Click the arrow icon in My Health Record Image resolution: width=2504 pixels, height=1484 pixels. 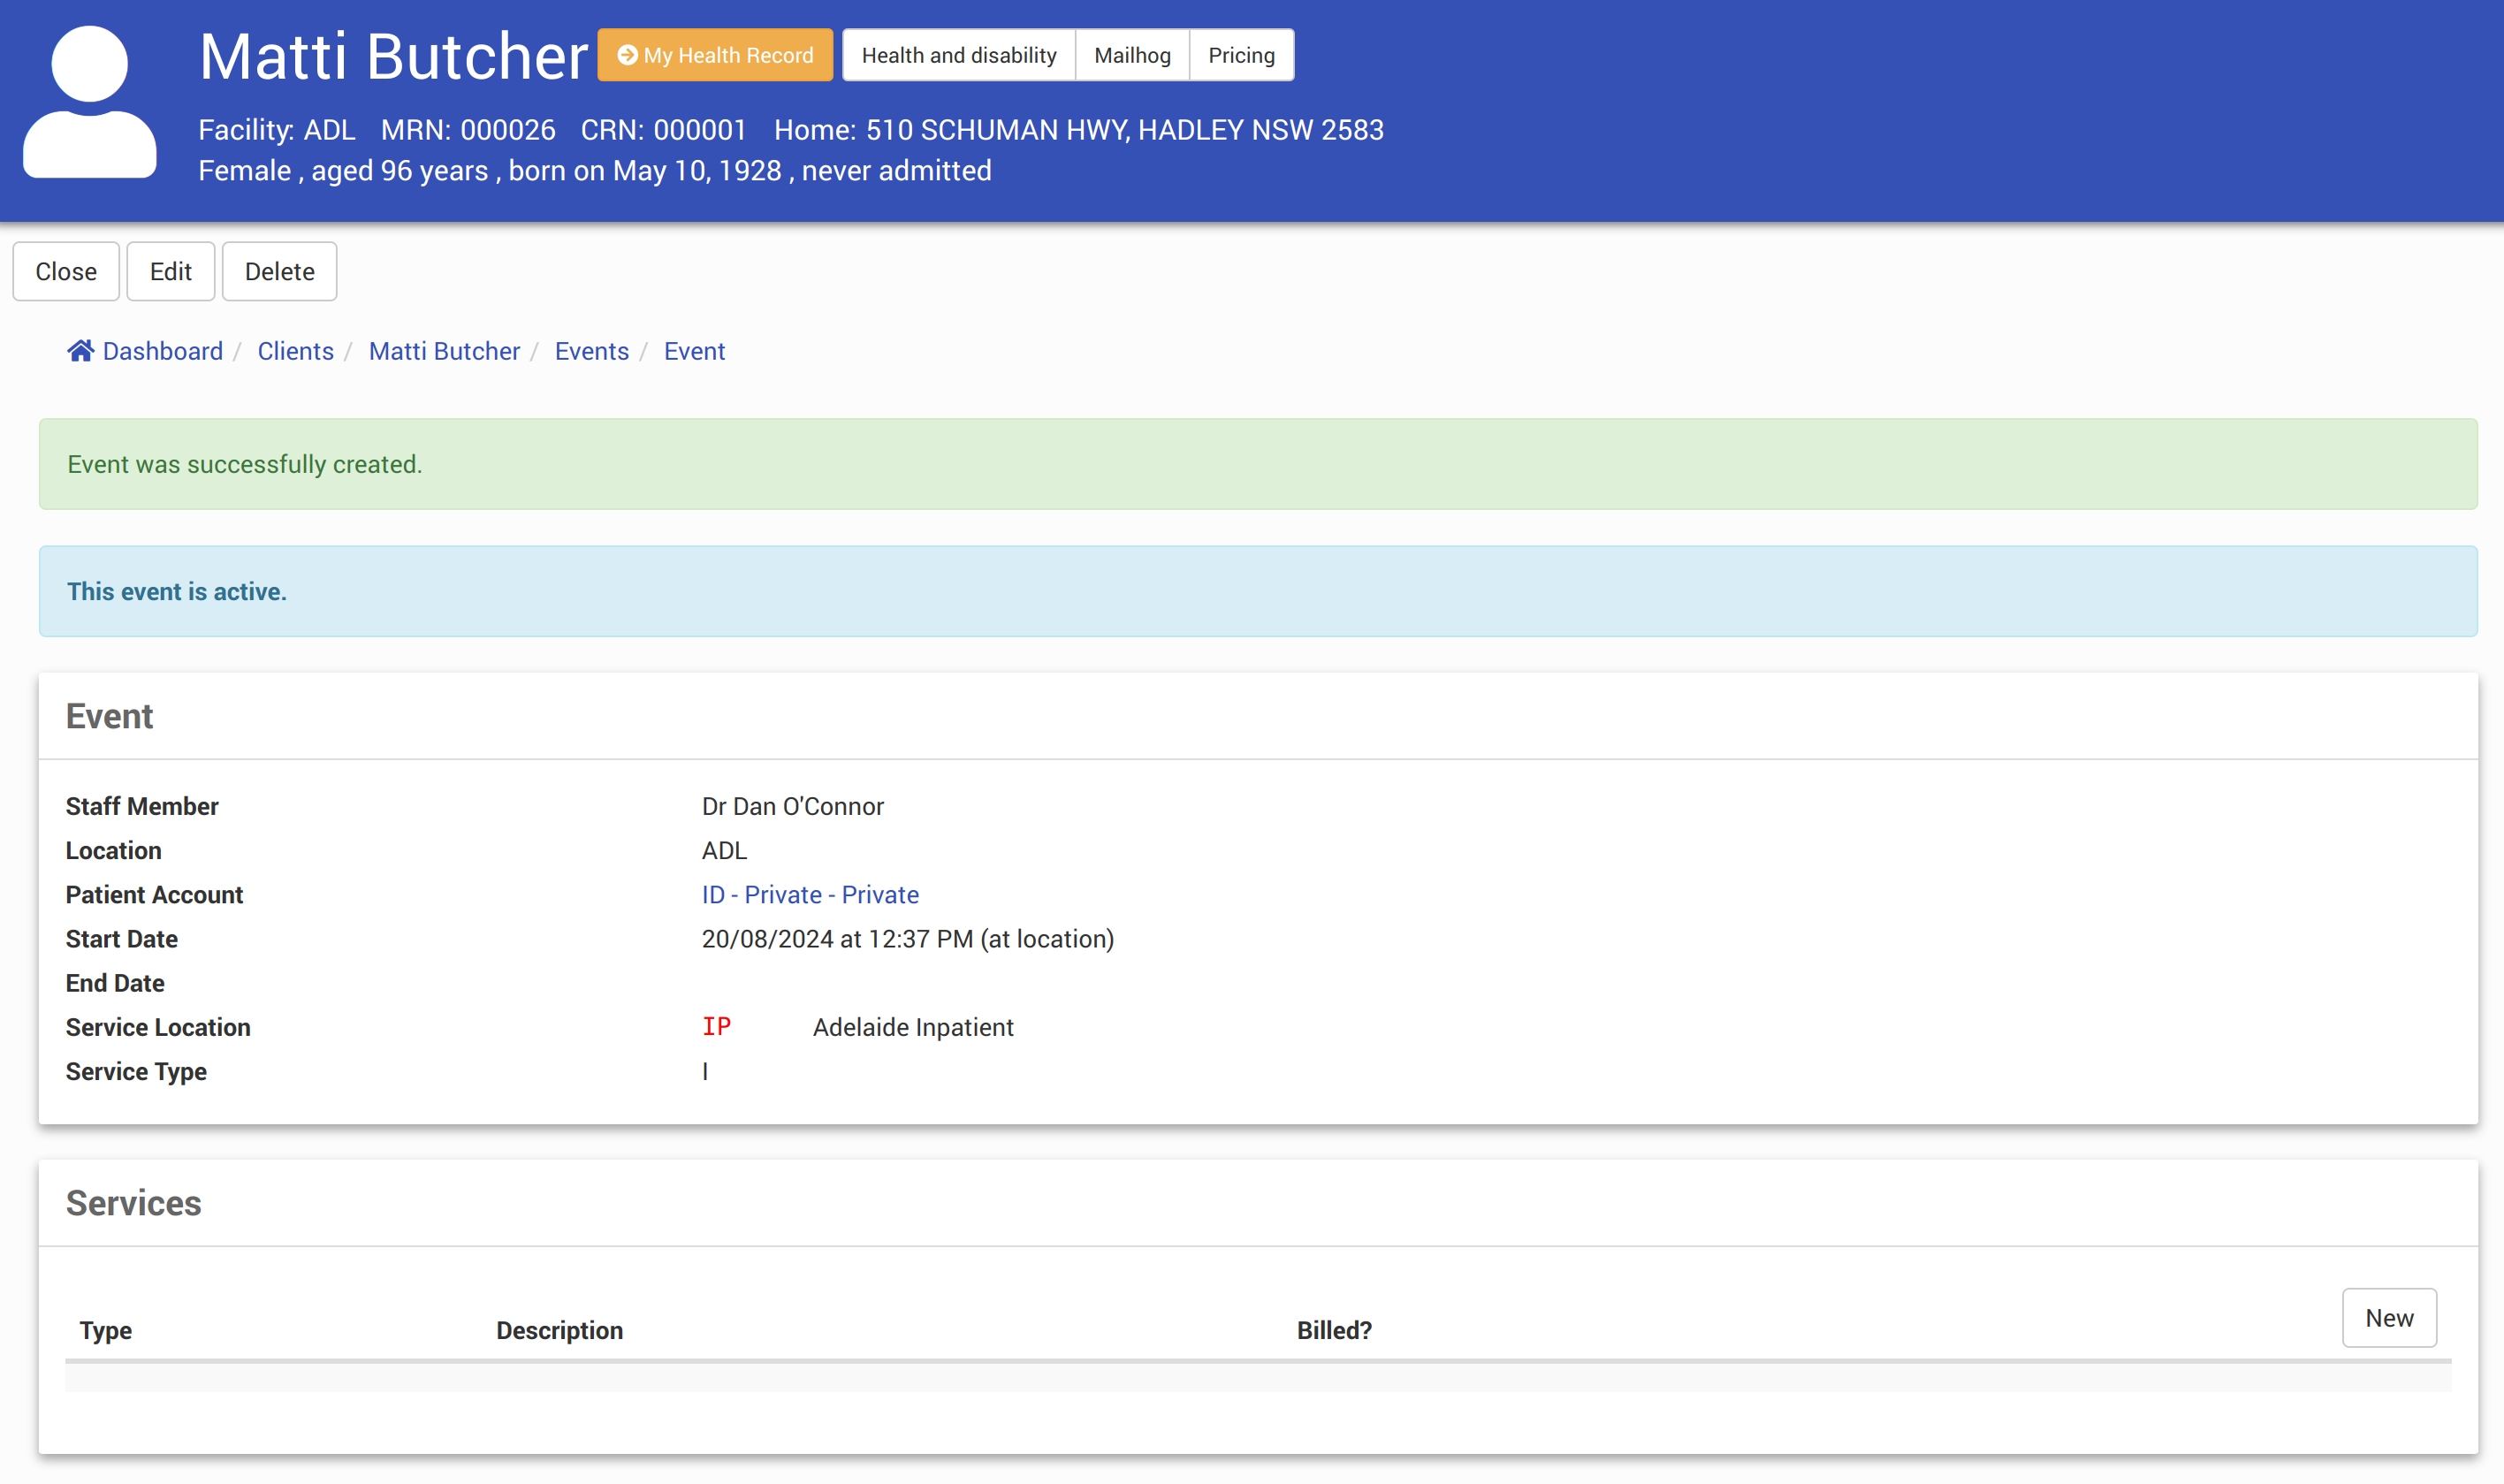coord(627,55)
